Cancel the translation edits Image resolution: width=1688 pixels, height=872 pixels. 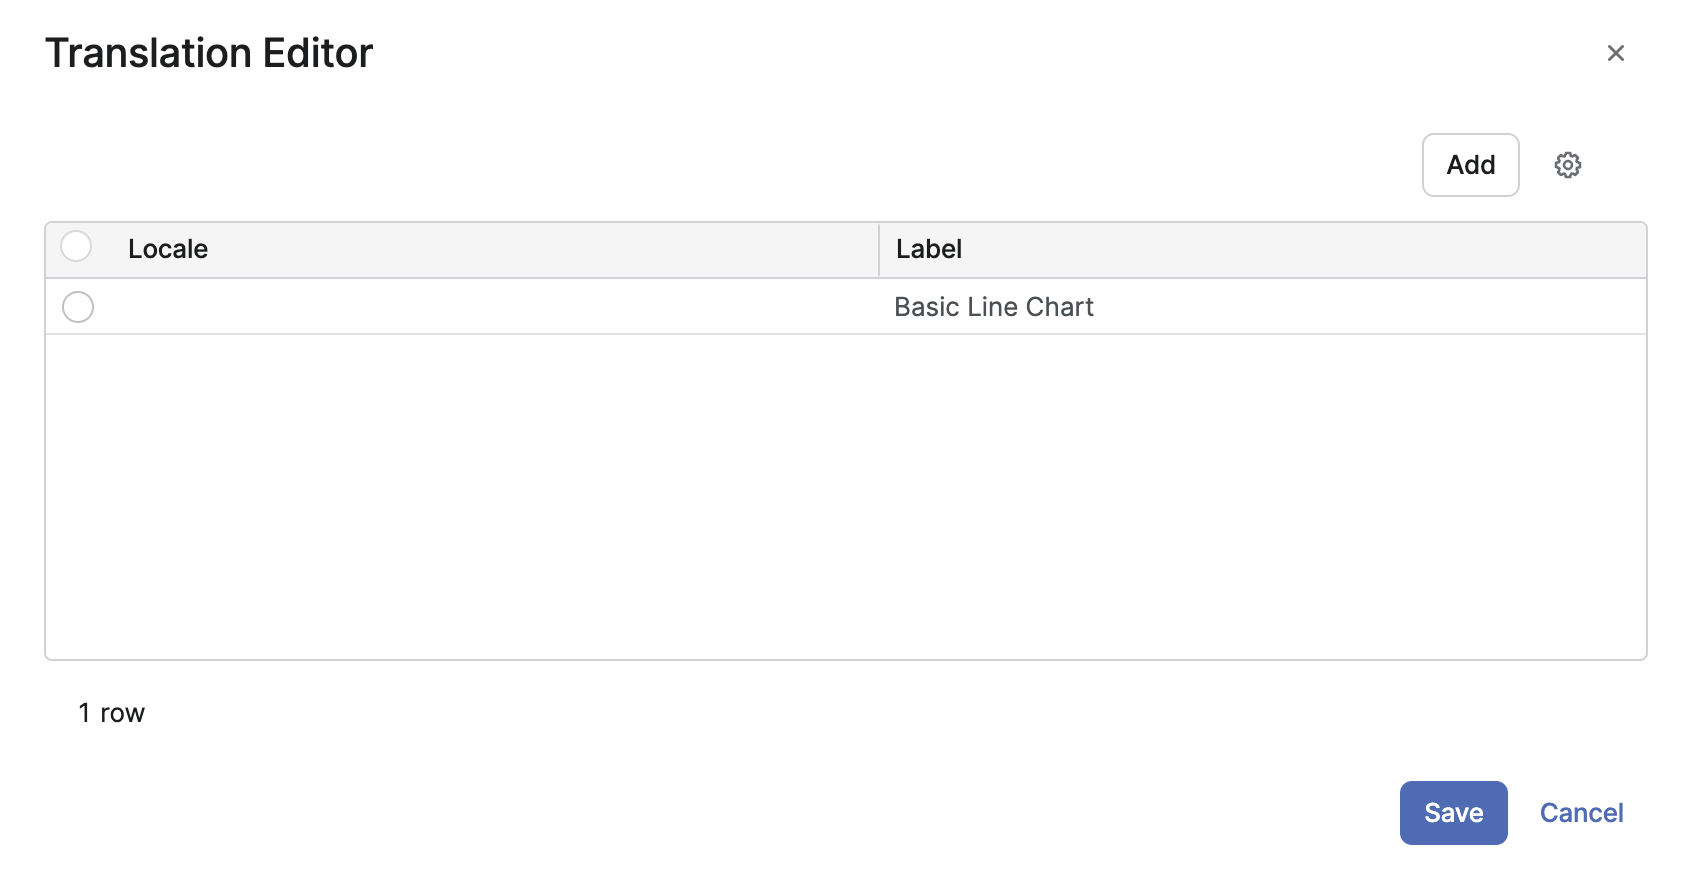pos(1581,813)
